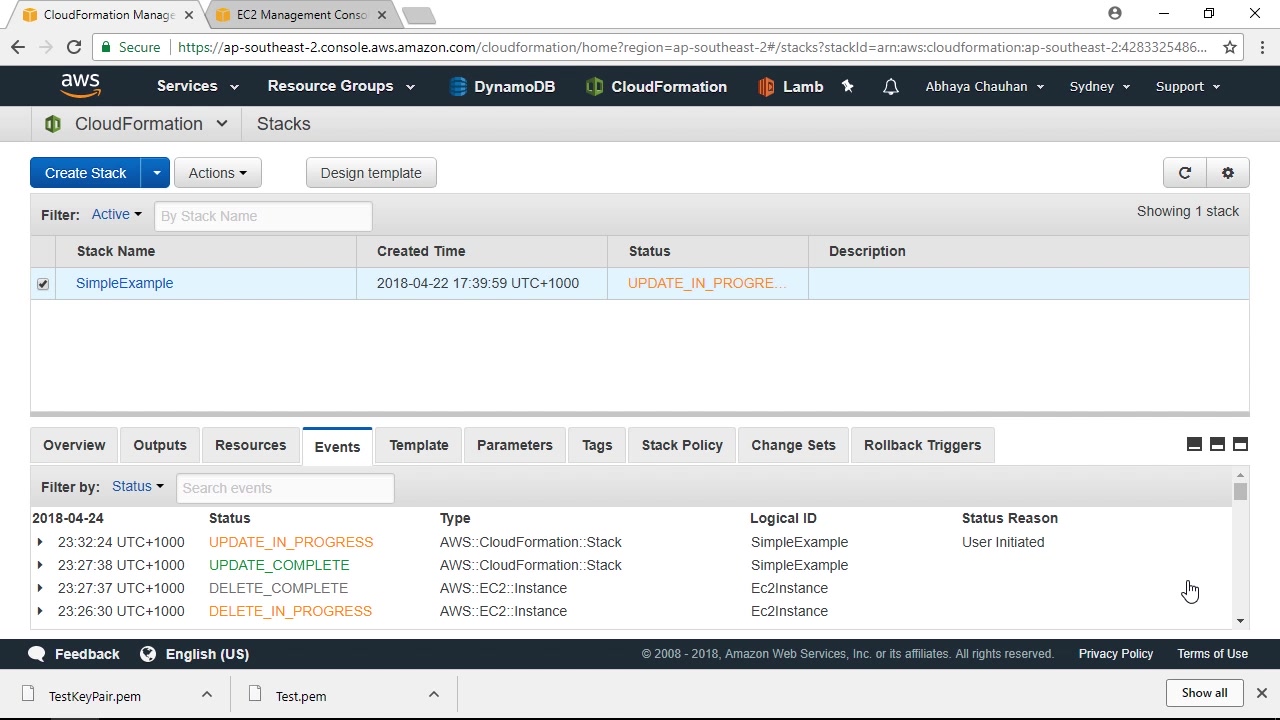Screen dimensions: 1280x720
Task: Open the Terms of Use link
Action: pyautogui.click(x=1212, y=654)
